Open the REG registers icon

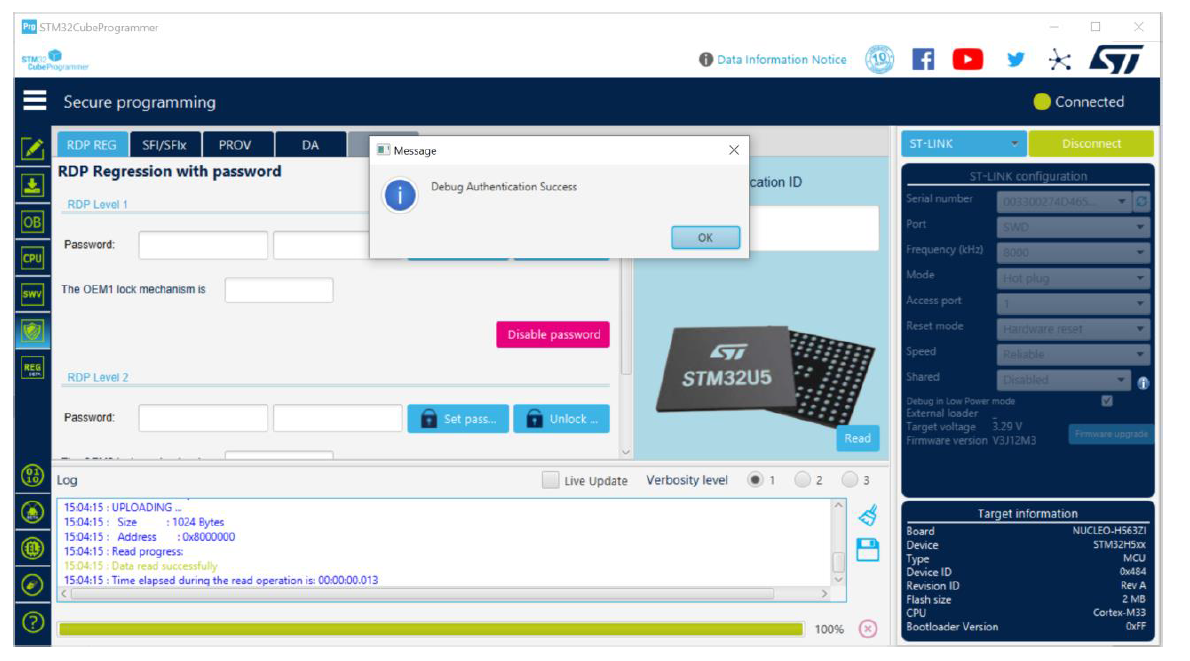coord(33,367)
